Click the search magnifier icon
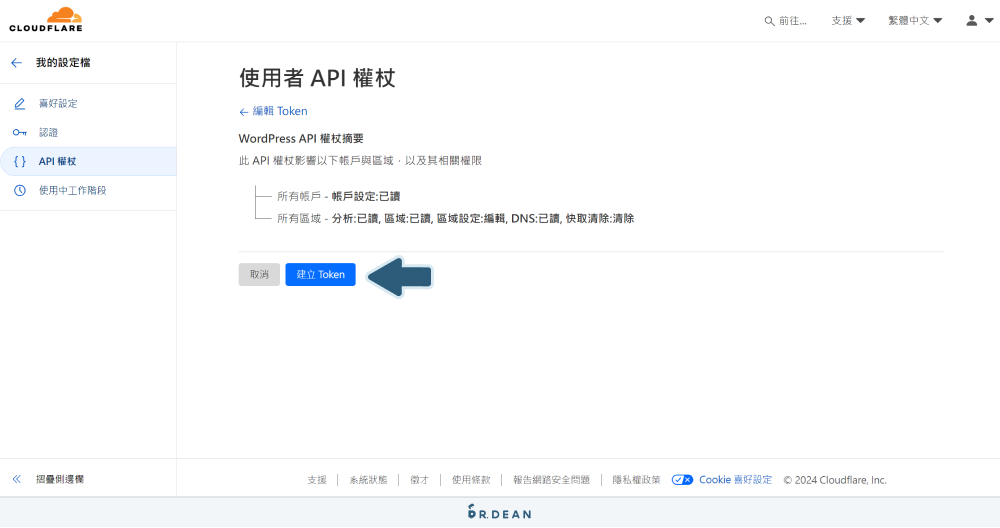This screenshot has width=1000, height=528. click(769, 21)
